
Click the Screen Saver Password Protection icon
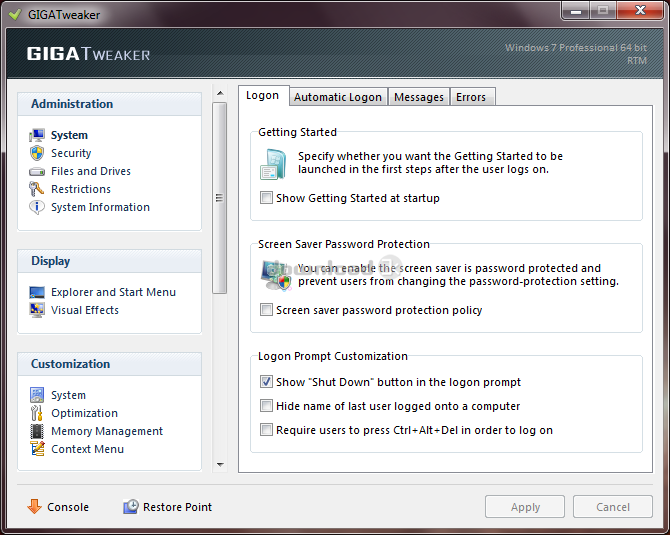(276, 276)
